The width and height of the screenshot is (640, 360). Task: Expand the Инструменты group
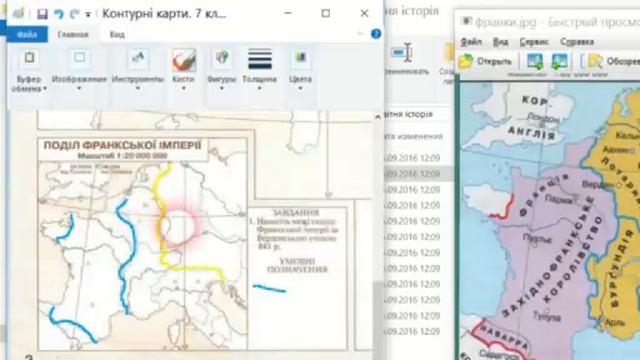click(138, 70)
